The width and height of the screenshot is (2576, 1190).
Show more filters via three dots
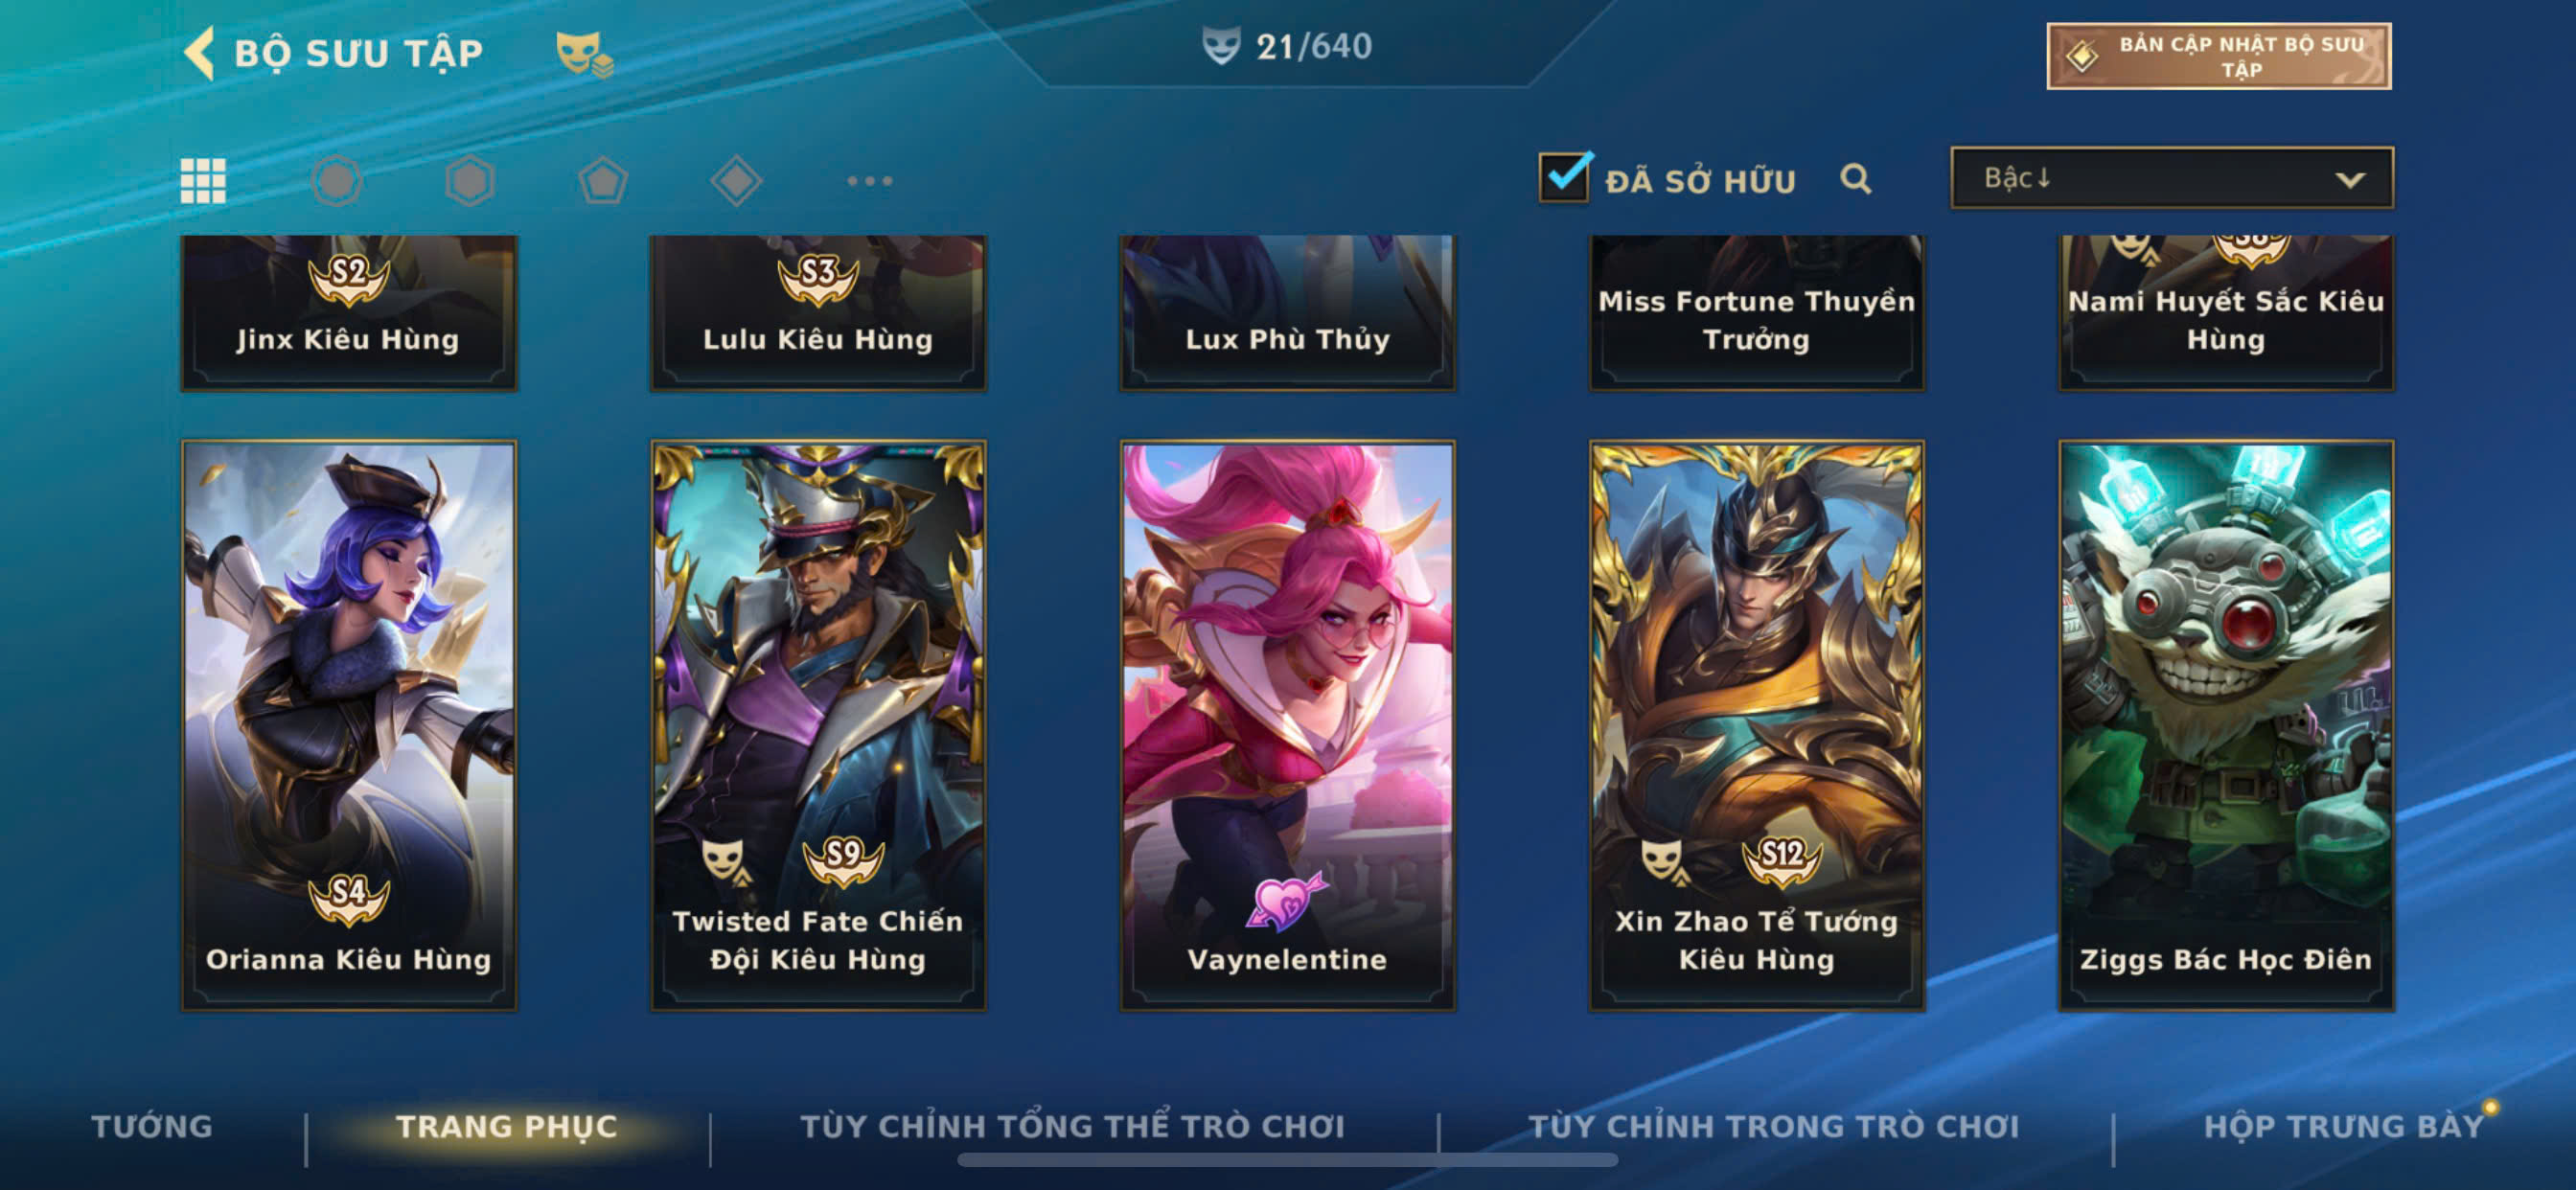point(869,181)
